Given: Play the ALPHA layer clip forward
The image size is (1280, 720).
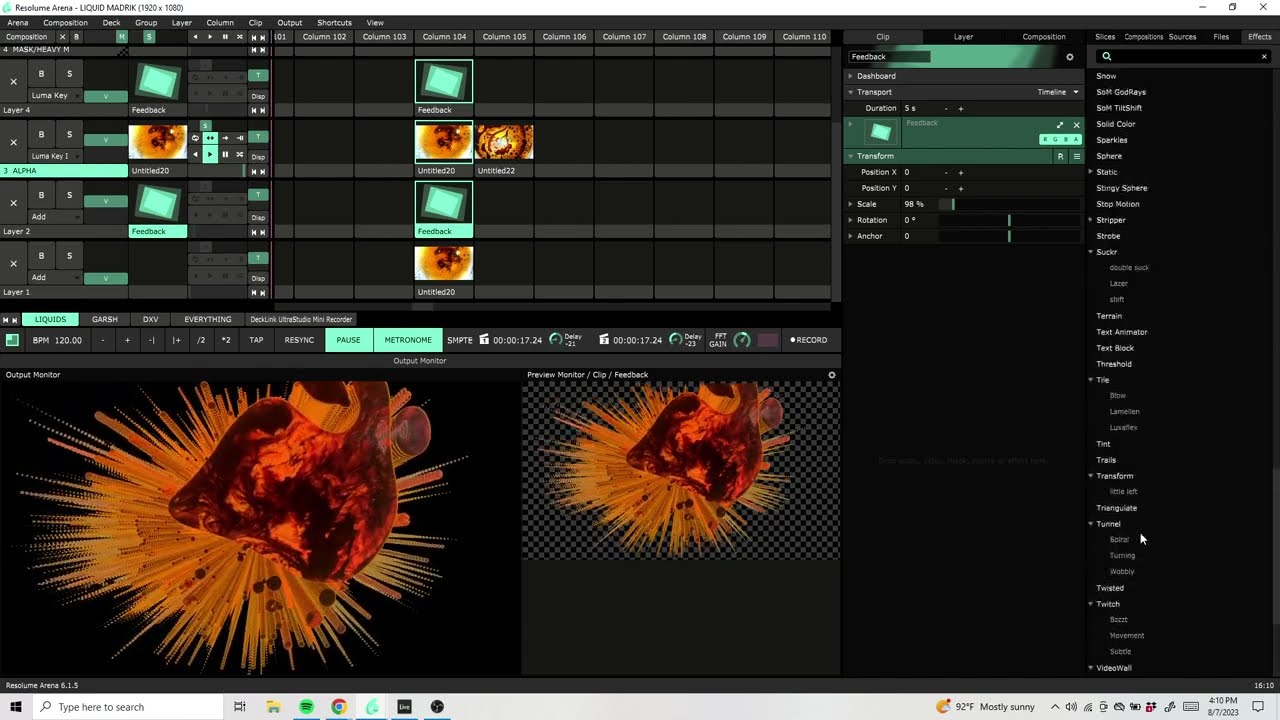Looking at the screenshot, I should (210, 154).
